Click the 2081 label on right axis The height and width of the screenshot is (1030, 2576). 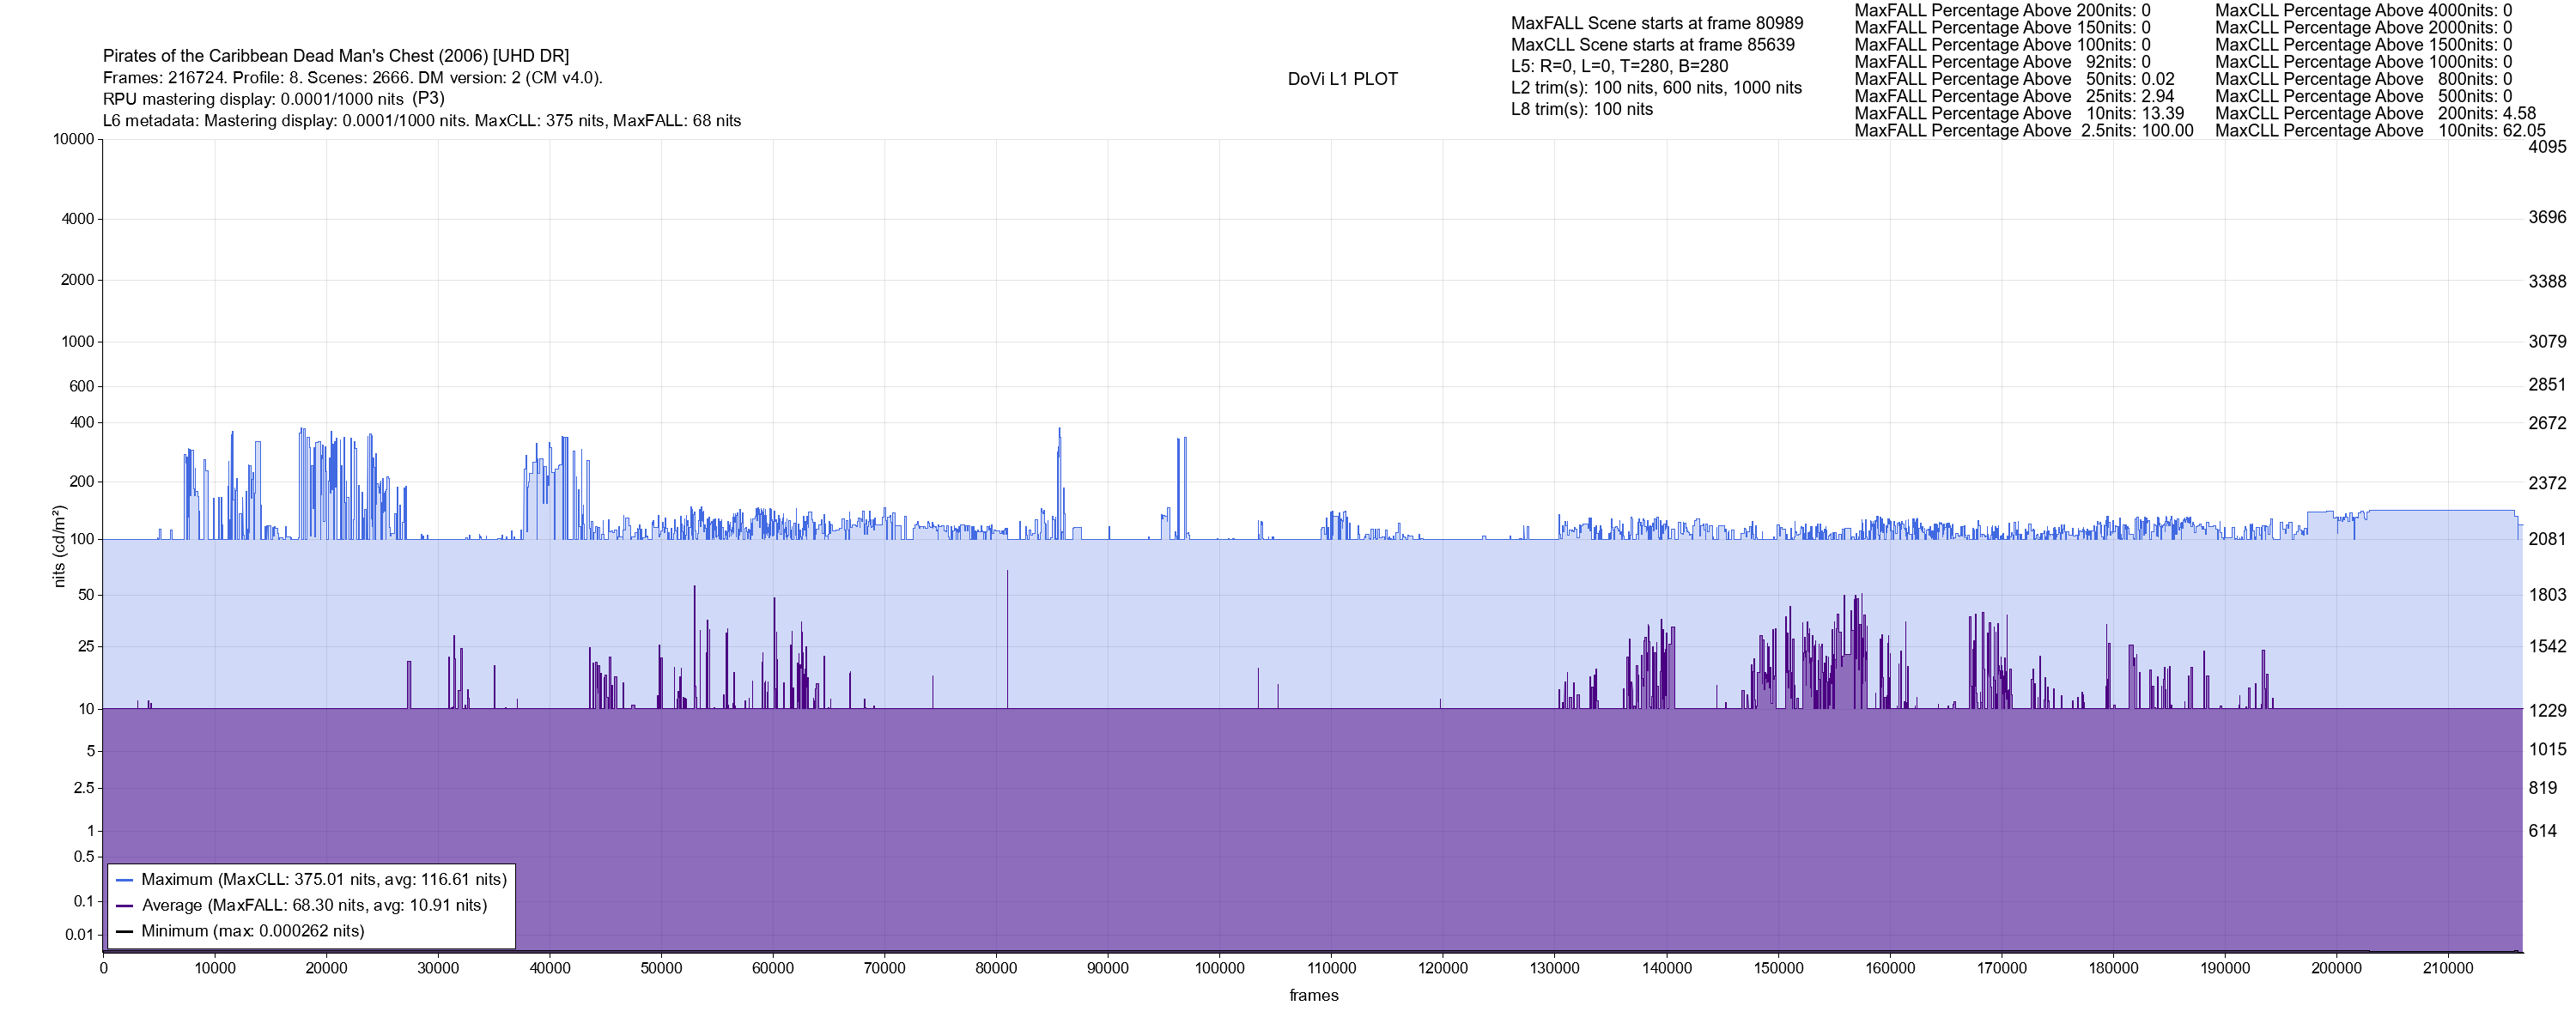[2547, 539]
